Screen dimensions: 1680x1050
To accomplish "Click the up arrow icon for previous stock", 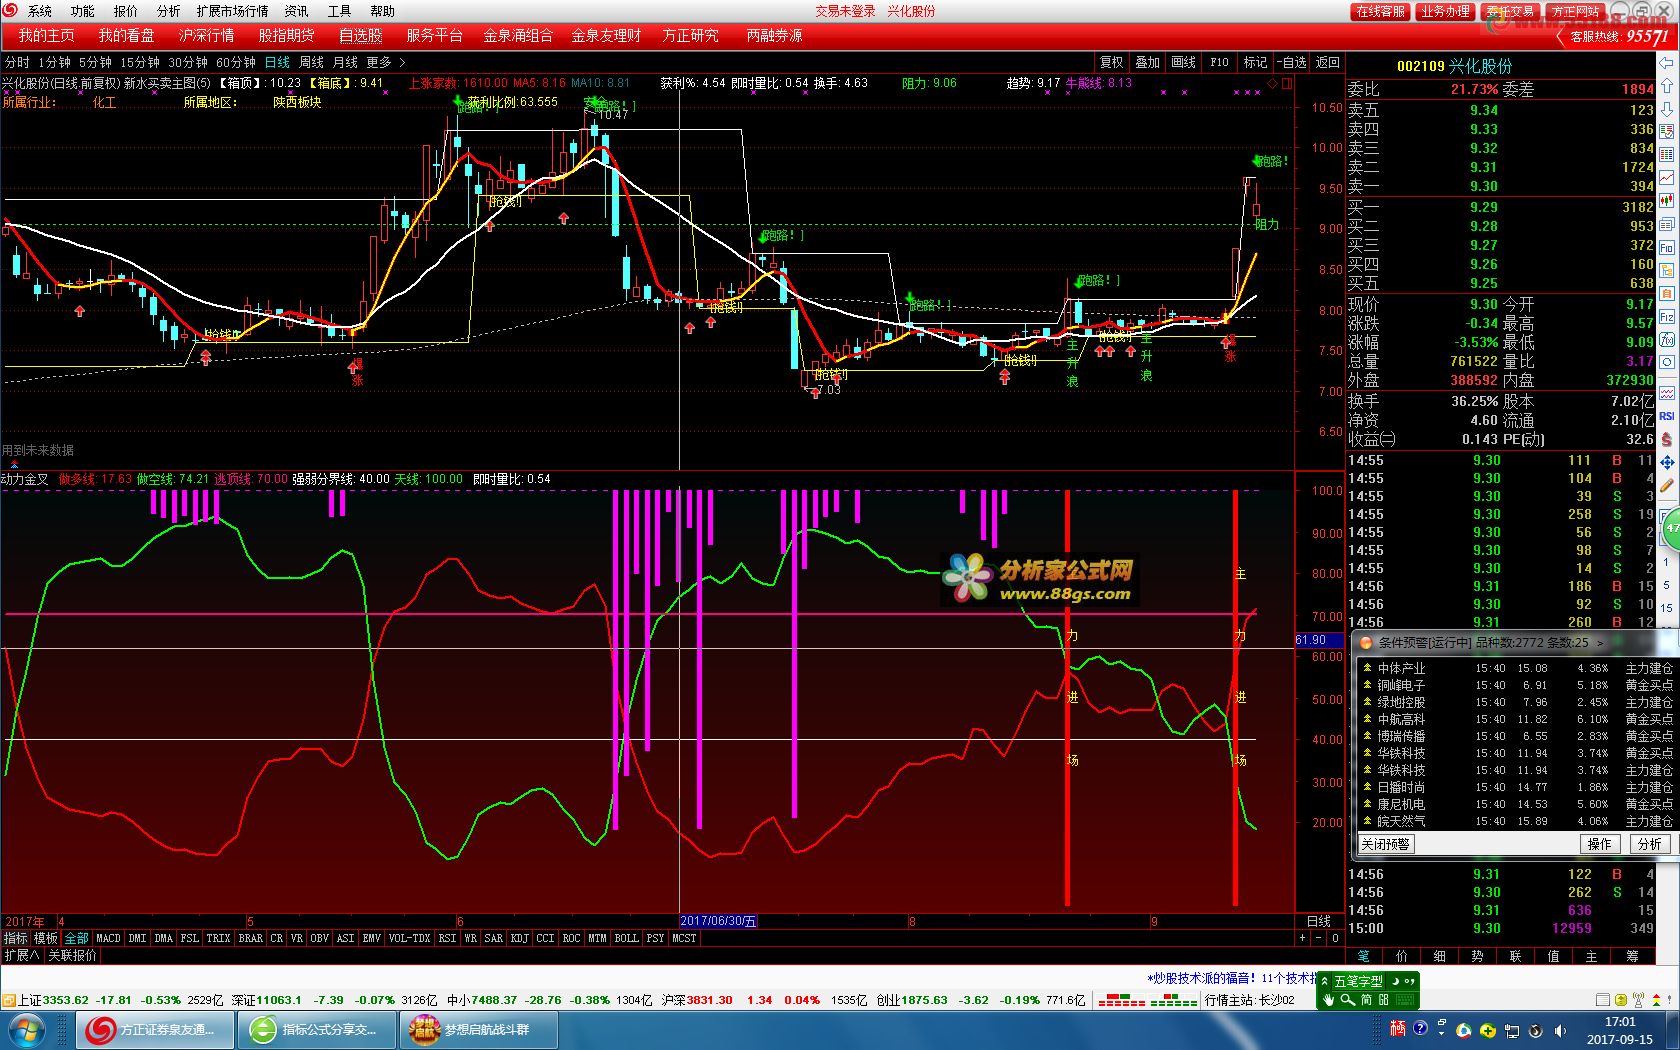I will (1667, 86).
